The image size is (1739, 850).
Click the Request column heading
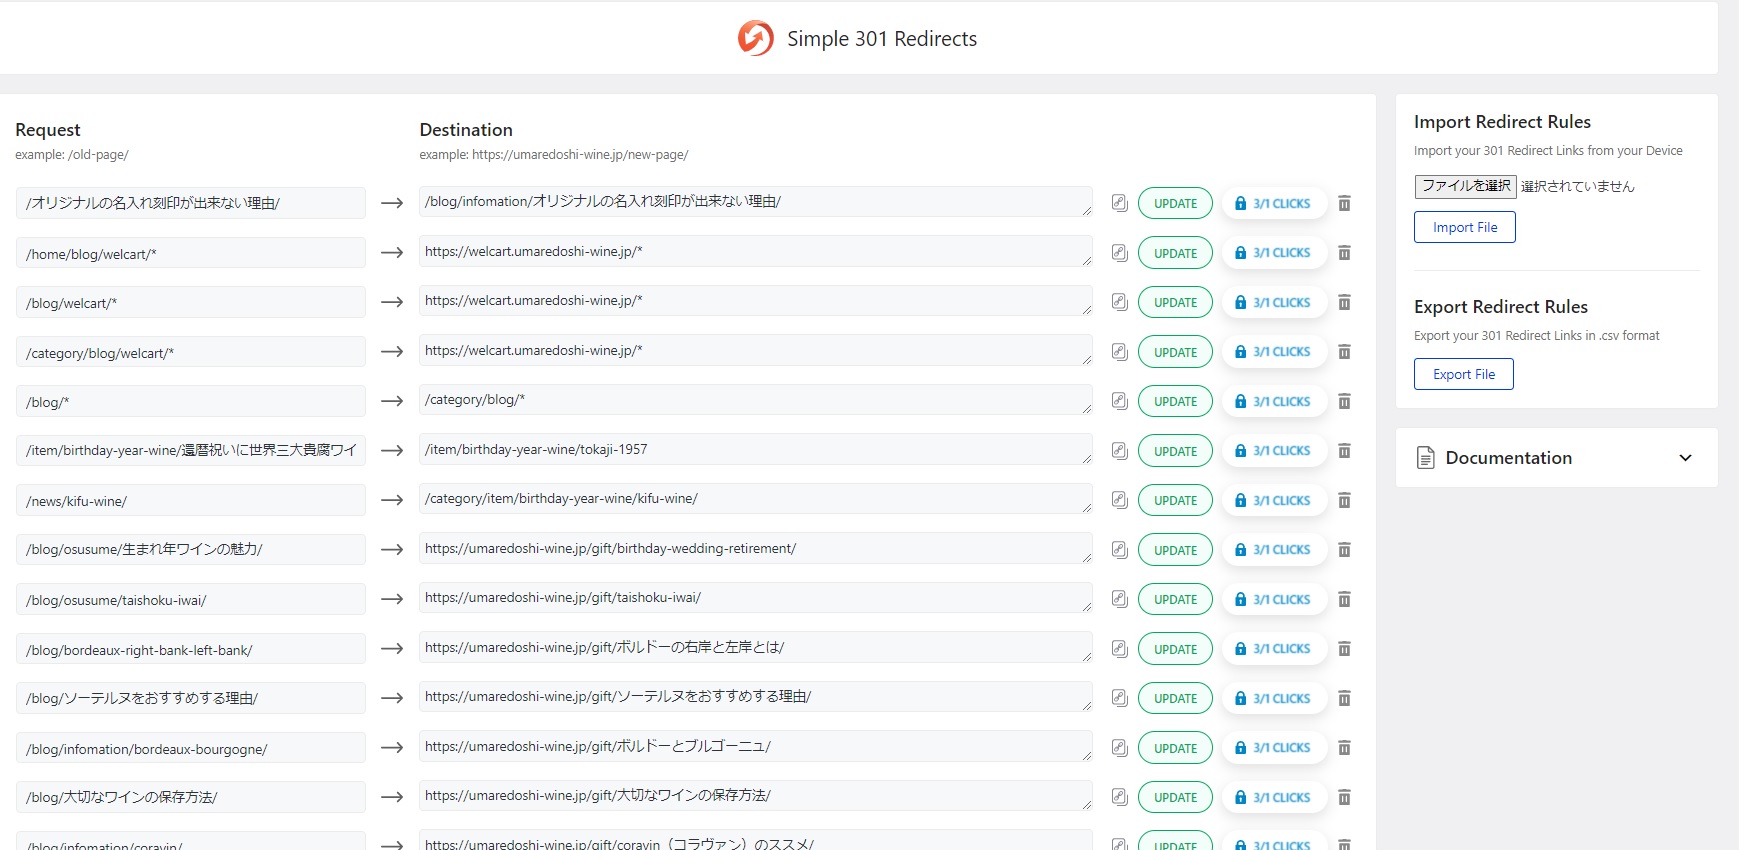pos(48,130)
